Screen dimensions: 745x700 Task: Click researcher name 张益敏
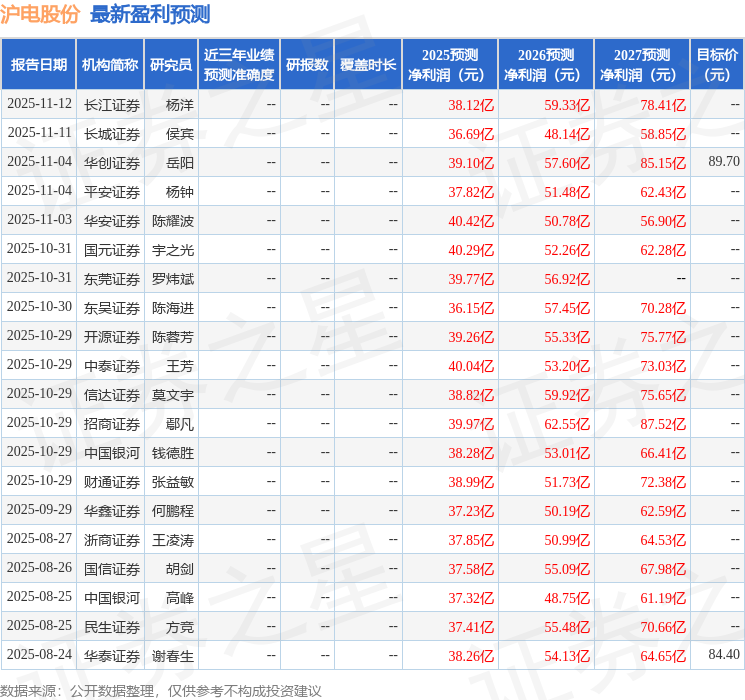coord(173,481)
